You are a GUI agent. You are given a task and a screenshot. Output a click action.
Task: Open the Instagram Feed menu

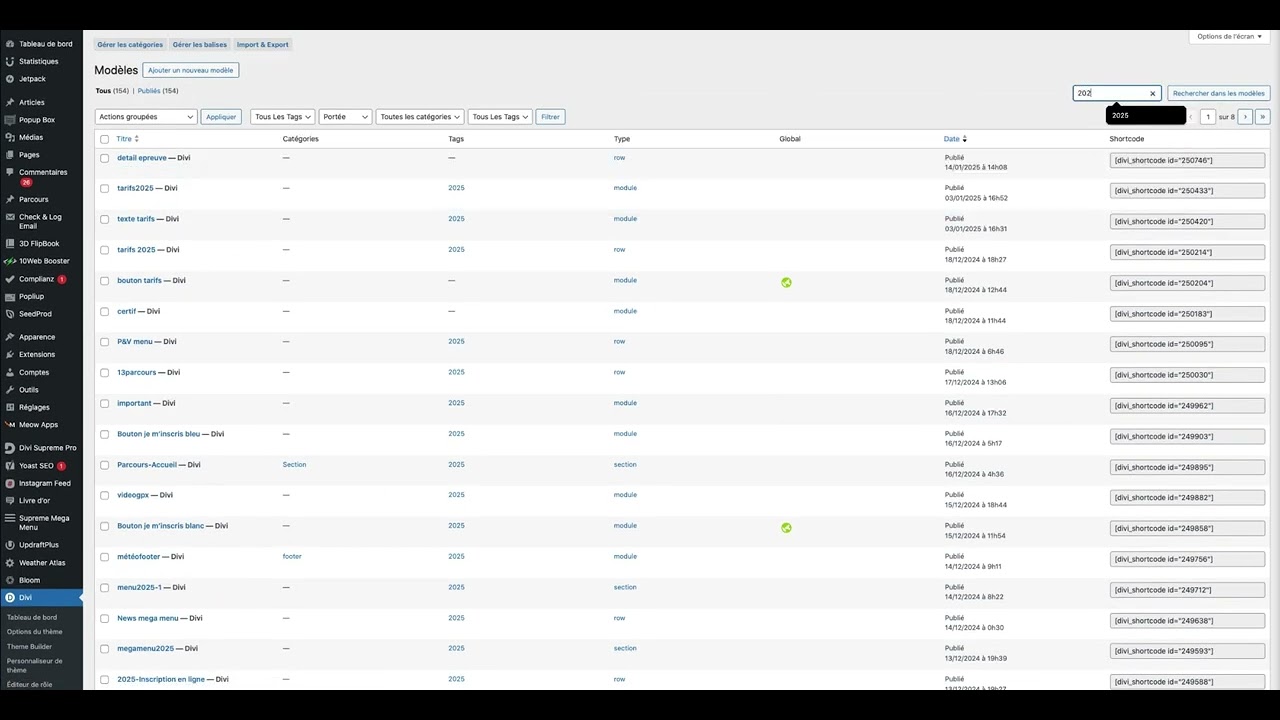tap(44, 483)
